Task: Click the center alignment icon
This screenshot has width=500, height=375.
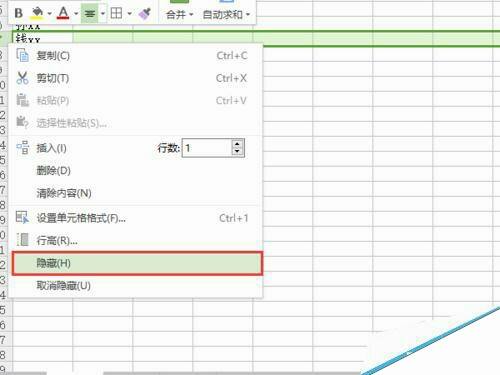Action: click(x=90, y=14)
